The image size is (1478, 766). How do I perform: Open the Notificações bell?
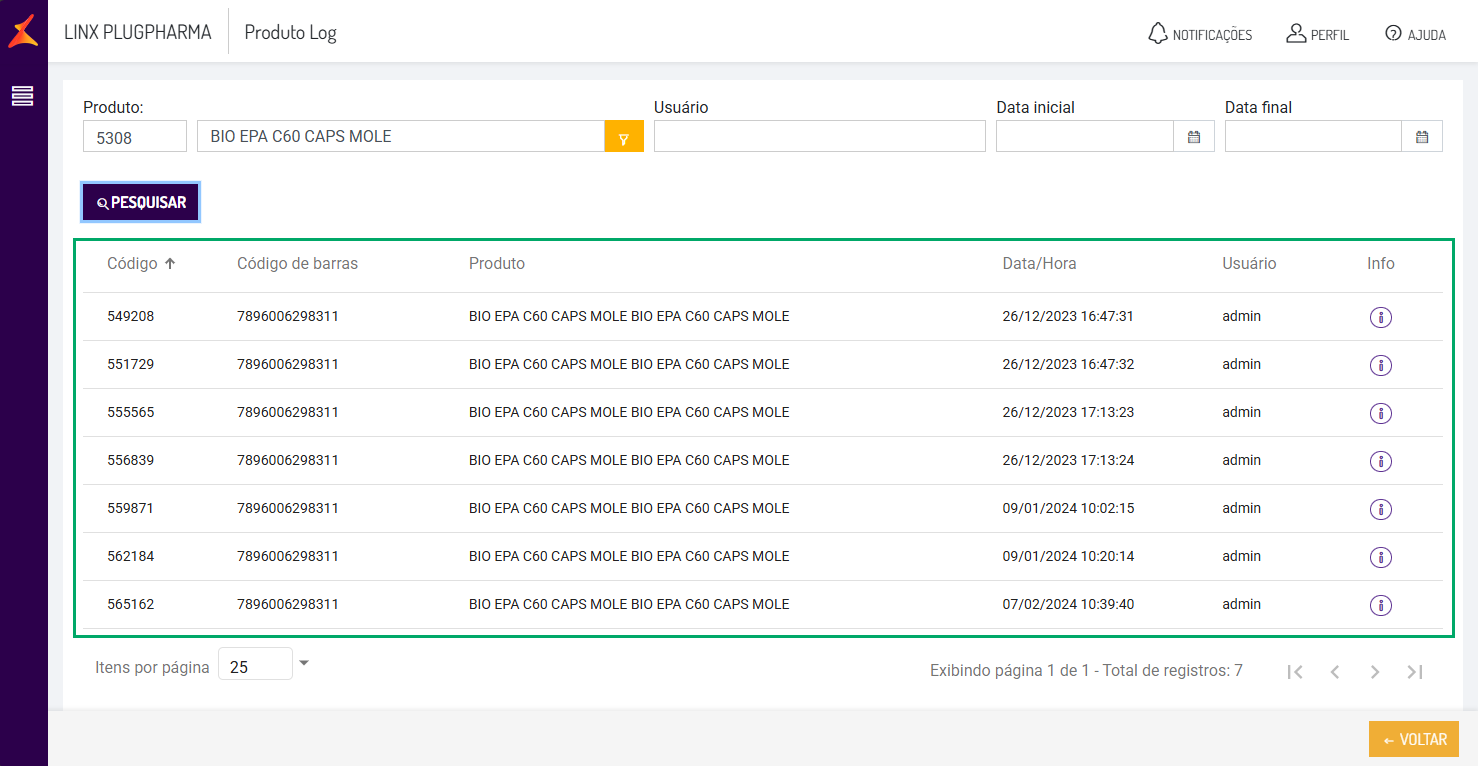click(1199, 34)
